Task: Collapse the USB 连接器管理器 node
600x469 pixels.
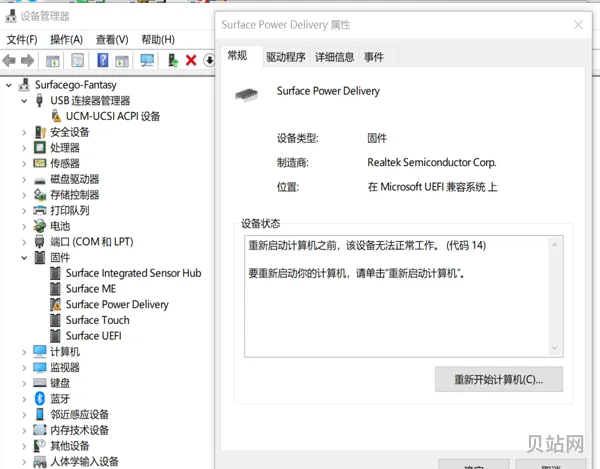Action: pos(24,101)
